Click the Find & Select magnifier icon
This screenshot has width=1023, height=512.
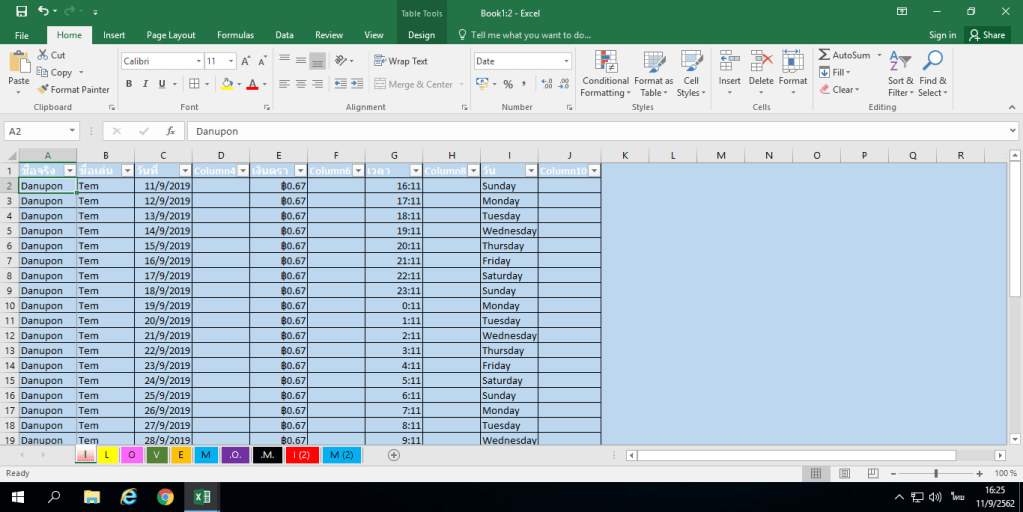tap(933, 62)
